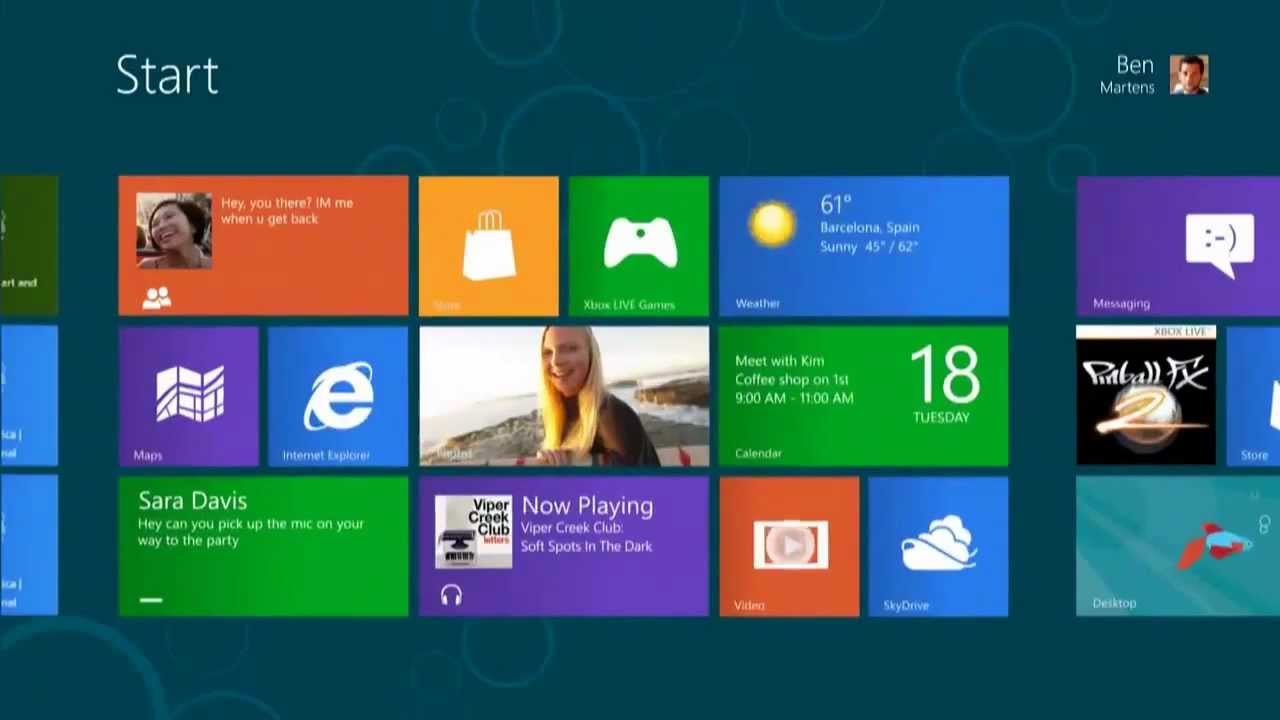The height and width of the screenshot is (720, 1280).
Task: Click 'Soft Spots In The Dark' song title
Action: coord(586,546)
